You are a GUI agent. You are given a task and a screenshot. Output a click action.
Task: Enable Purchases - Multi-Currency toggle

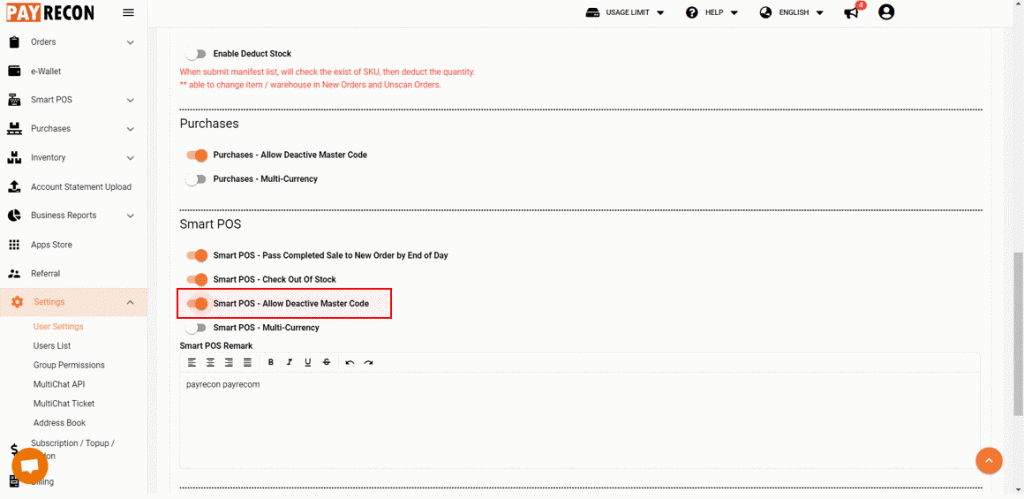pyautogui.click(x=196, y=179)
